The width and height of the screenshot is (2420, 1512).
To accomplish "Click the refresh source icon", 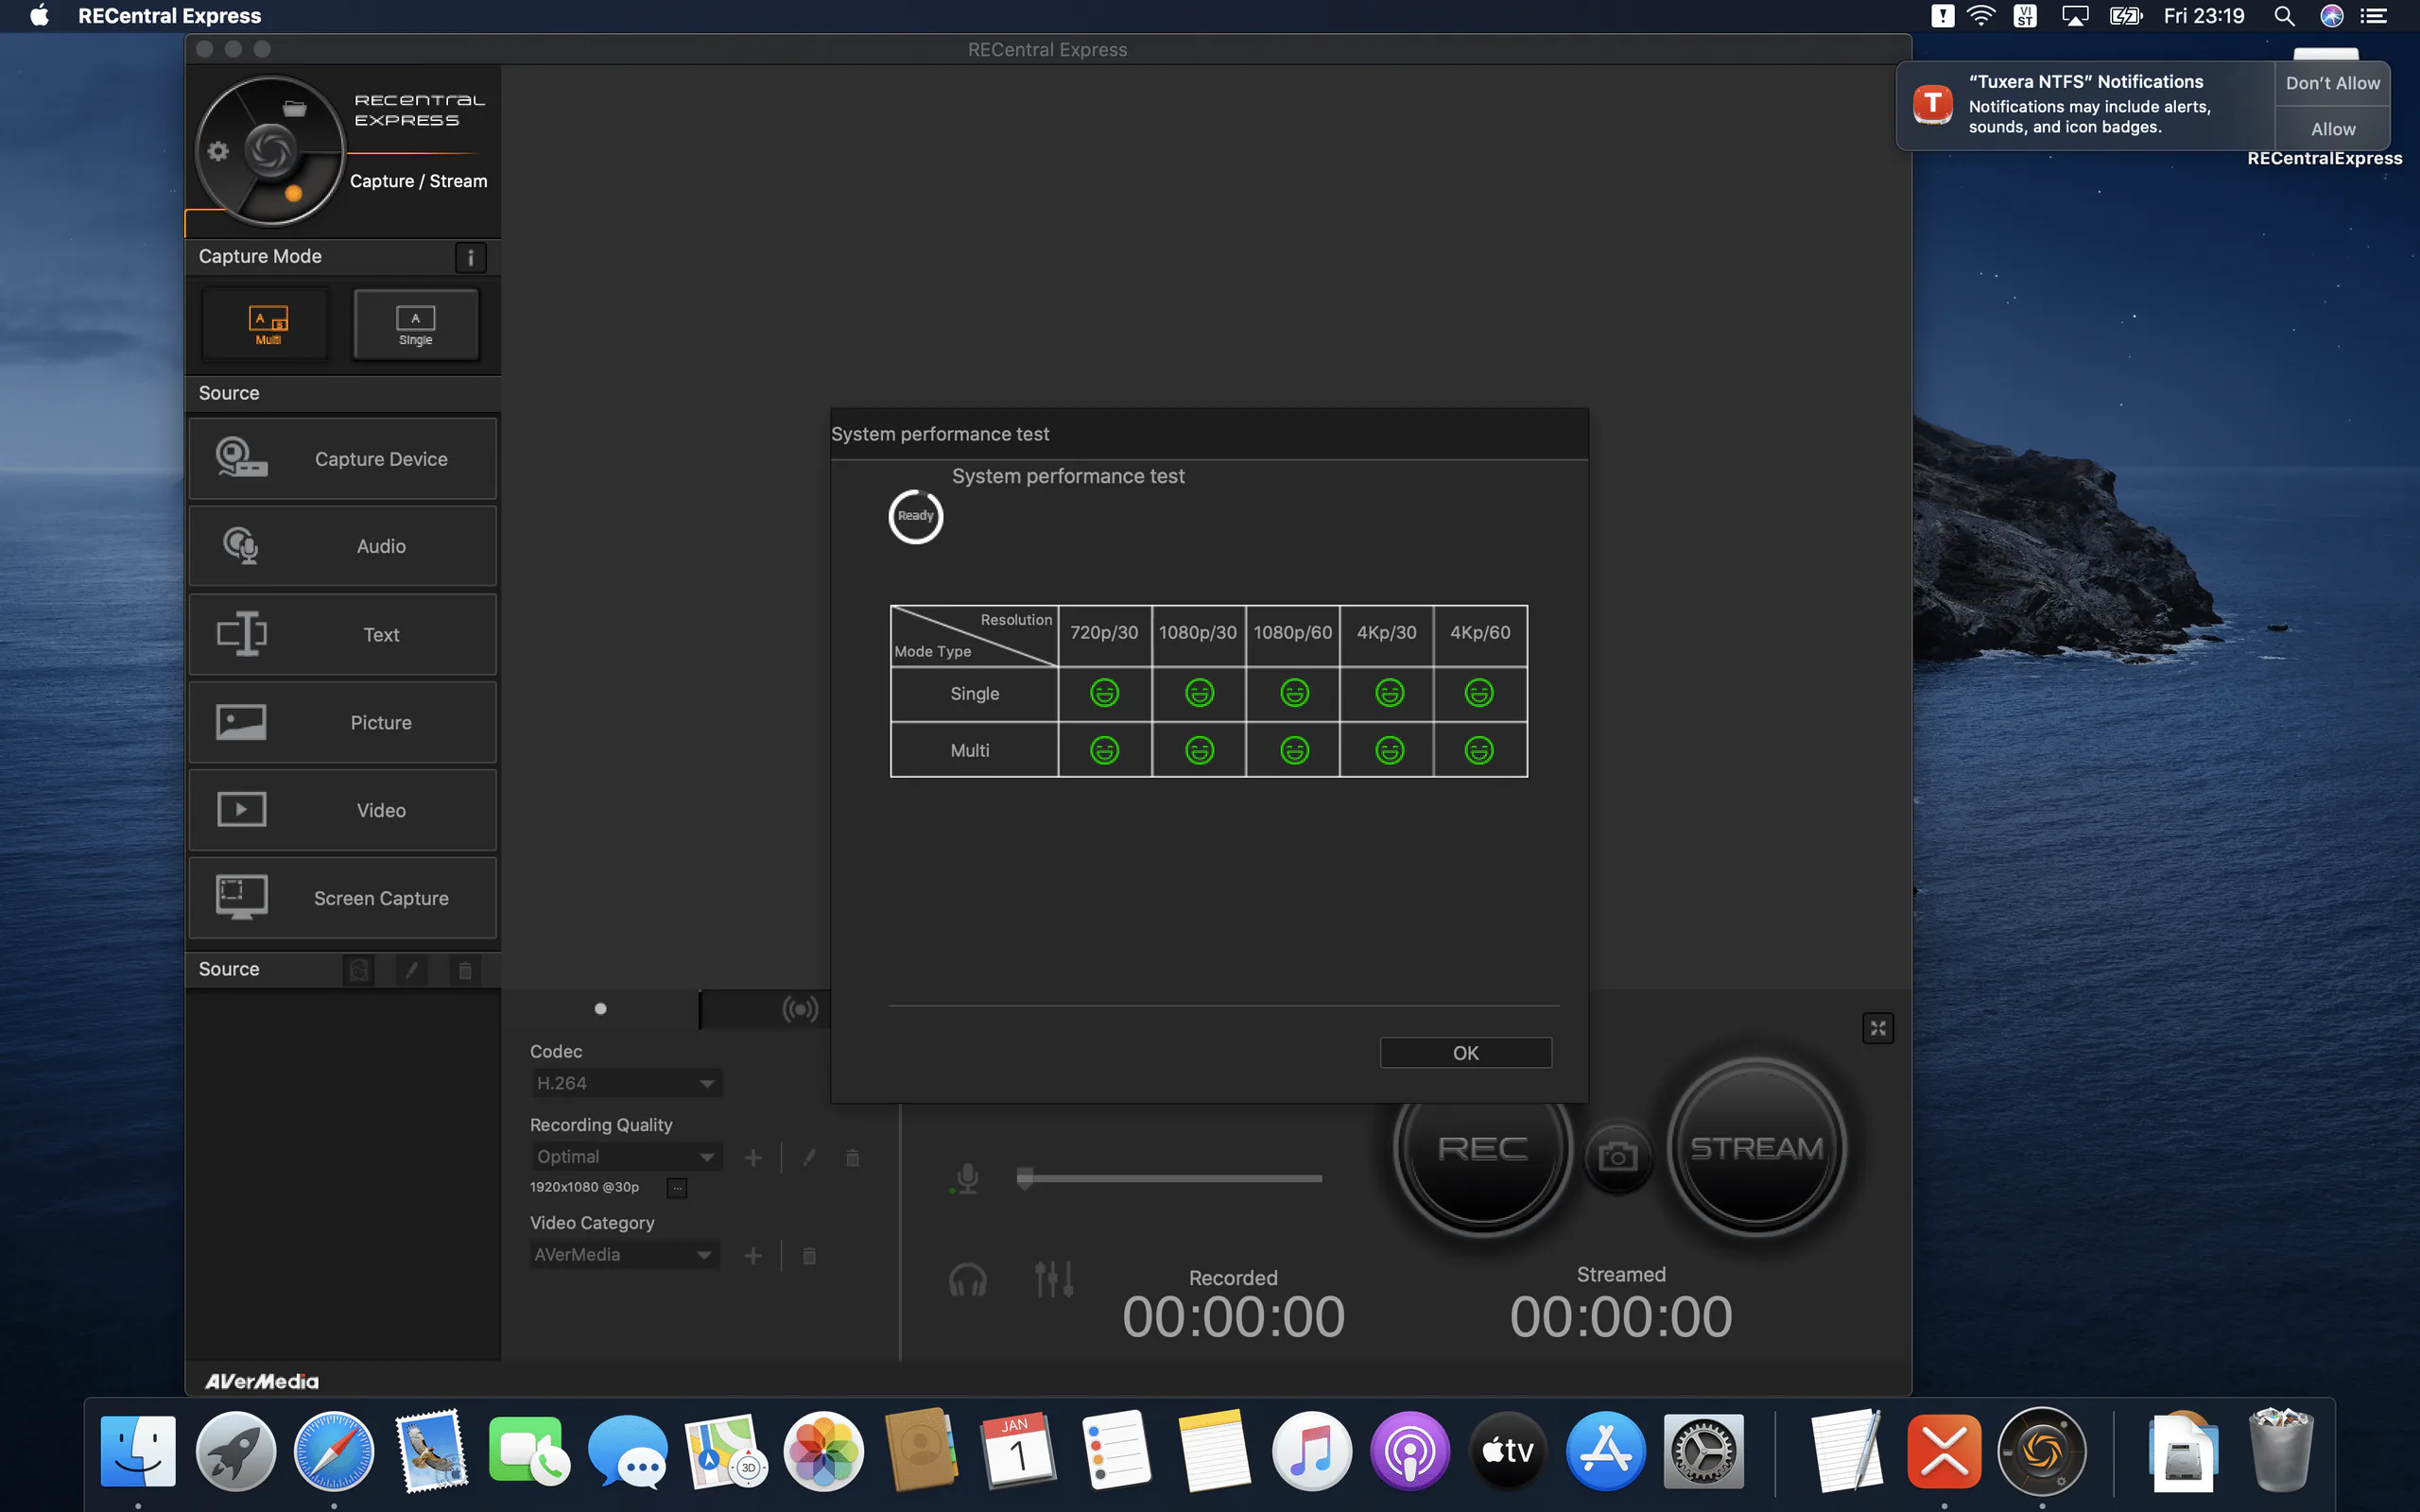I will tap(359, 970).
